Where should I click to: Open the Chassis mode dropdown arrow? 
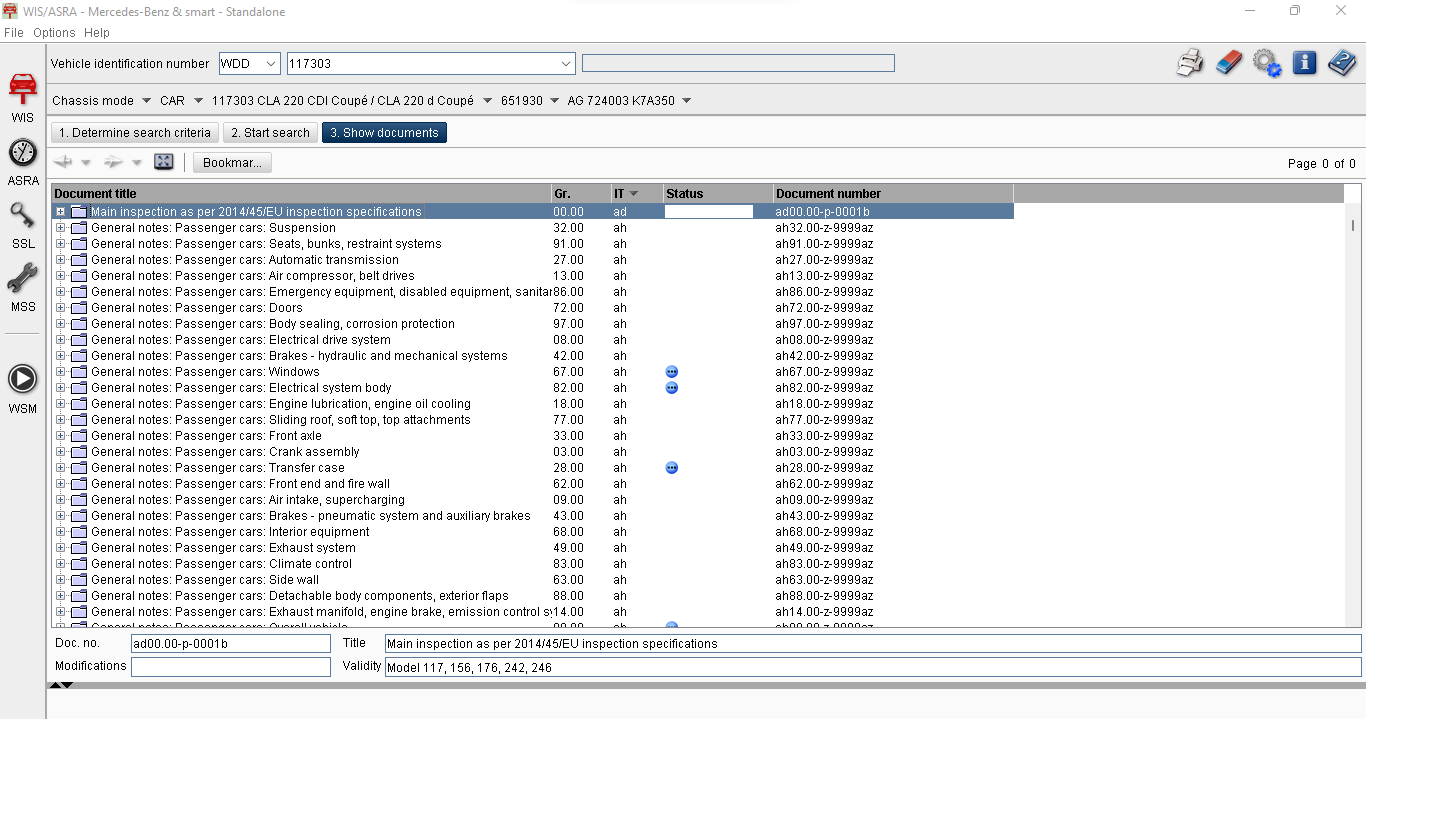[x=147, y=101]
